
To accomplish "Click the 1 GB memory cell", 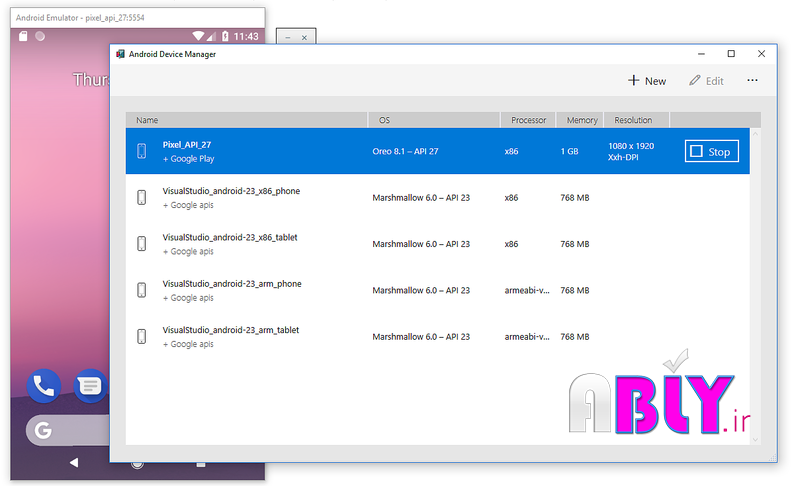I will pos(569,151).
